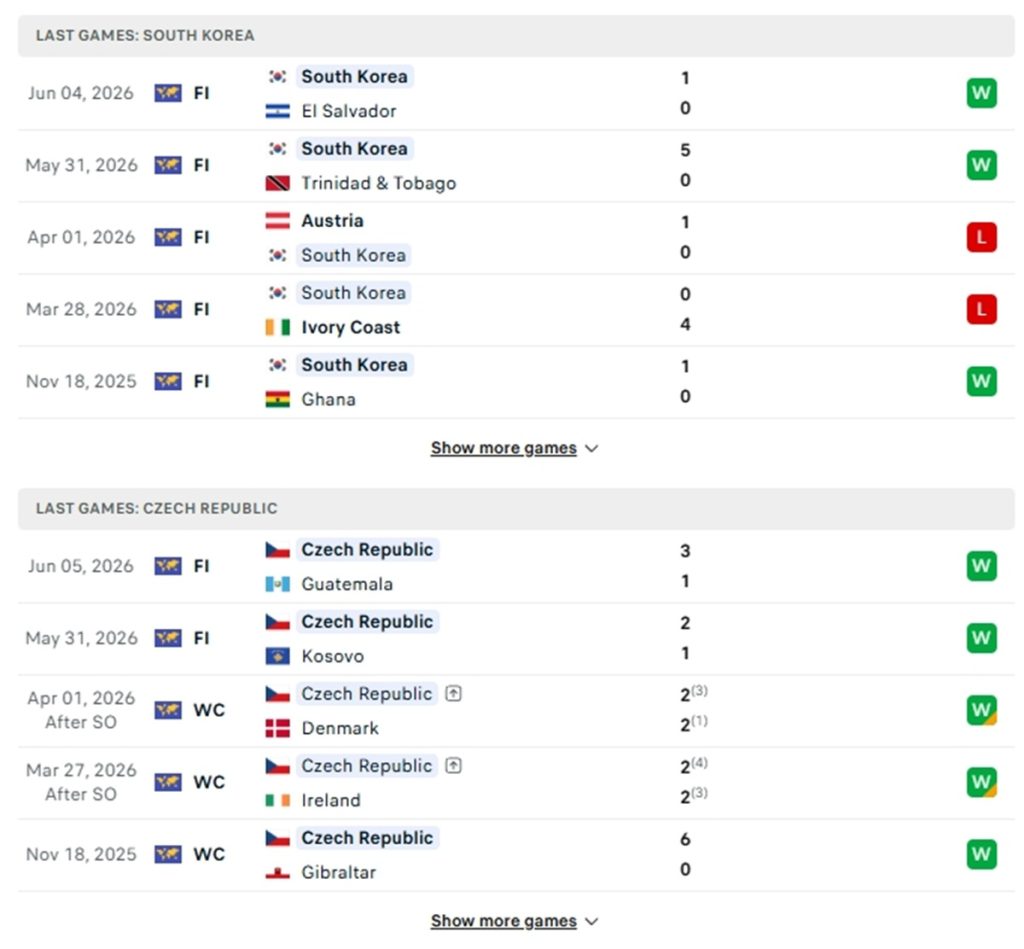This screenshot has width=1024, height=949.
Task: Click the El Salvador flag icon
Action: click(x=278, y=112)
